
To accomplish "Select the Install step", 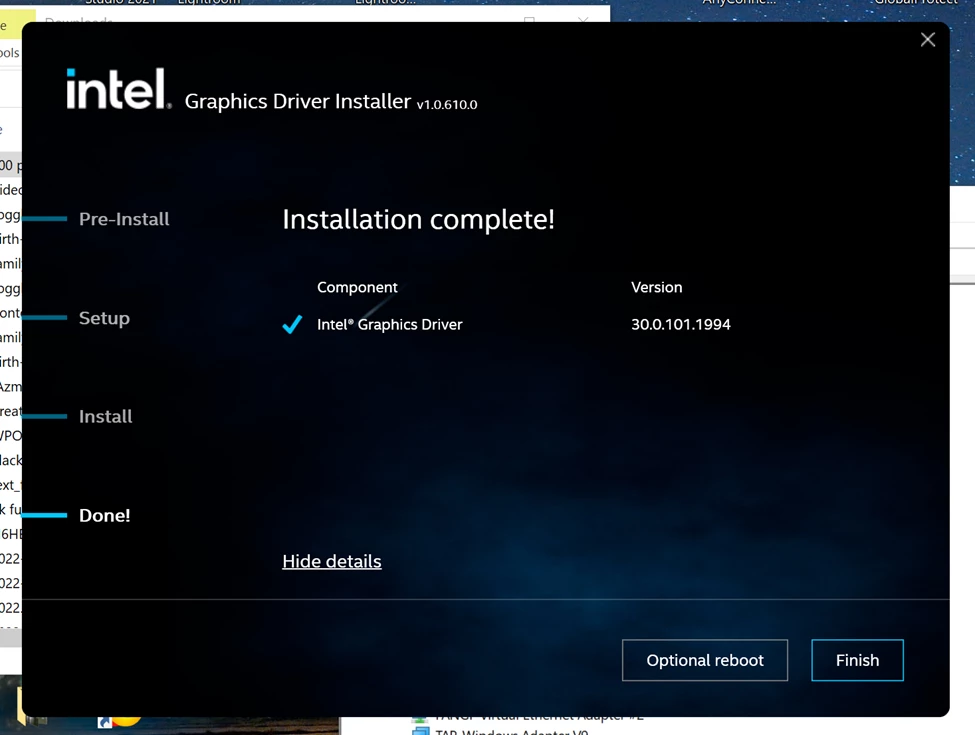I will (x=105, y=416).
